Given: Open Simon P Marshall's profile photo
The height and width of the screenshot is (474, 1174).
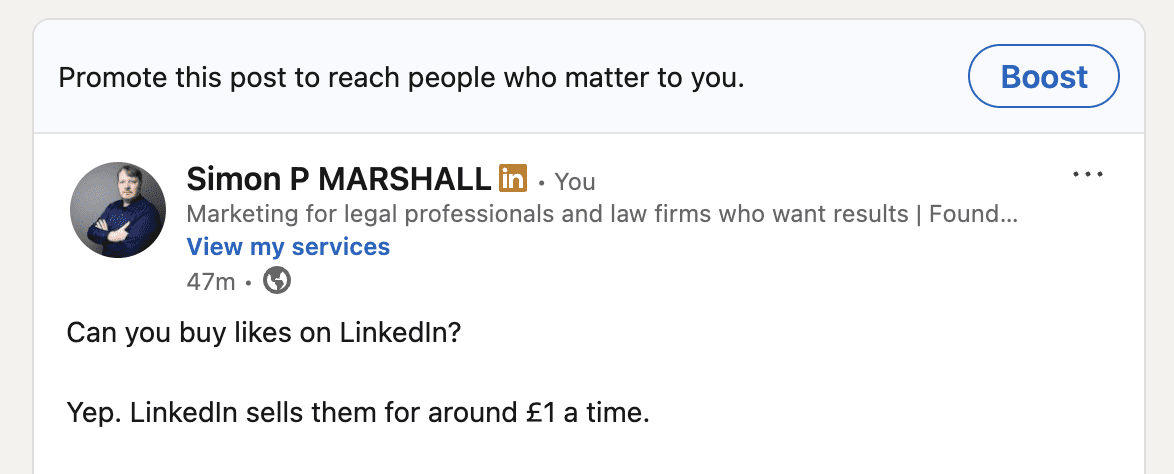Looking at the screenshot, I should point(118,210).
